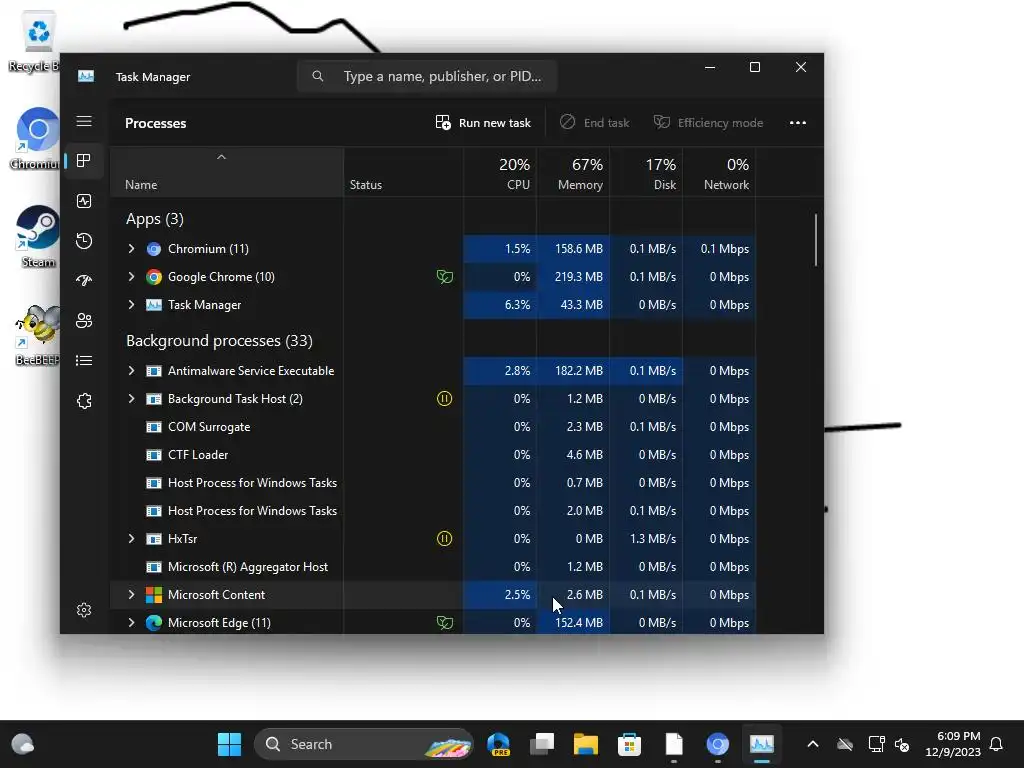This screenshot has height=768, width=1024.
Task: Click suspended icon on HxTsr row
Action: pyautogui.click(x=444, y=539)
